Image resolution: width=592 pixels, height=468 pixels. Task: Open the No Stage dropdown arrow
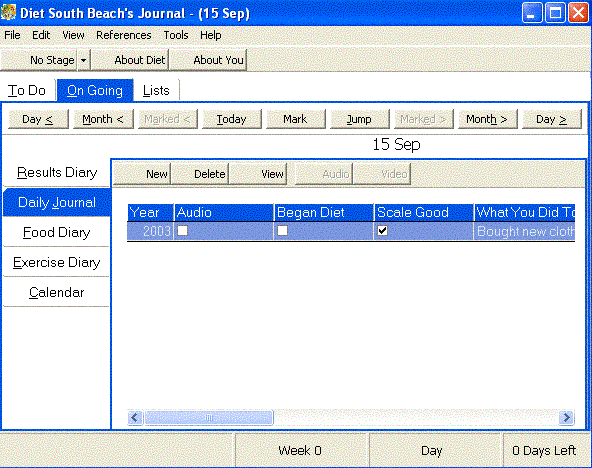click(84, 60)
